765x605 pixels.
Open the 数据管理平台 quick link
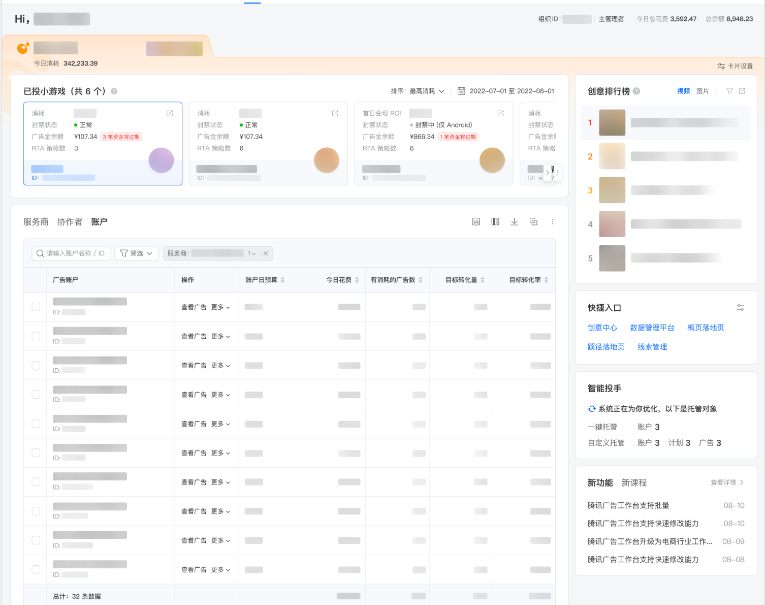tap(652, 328)
